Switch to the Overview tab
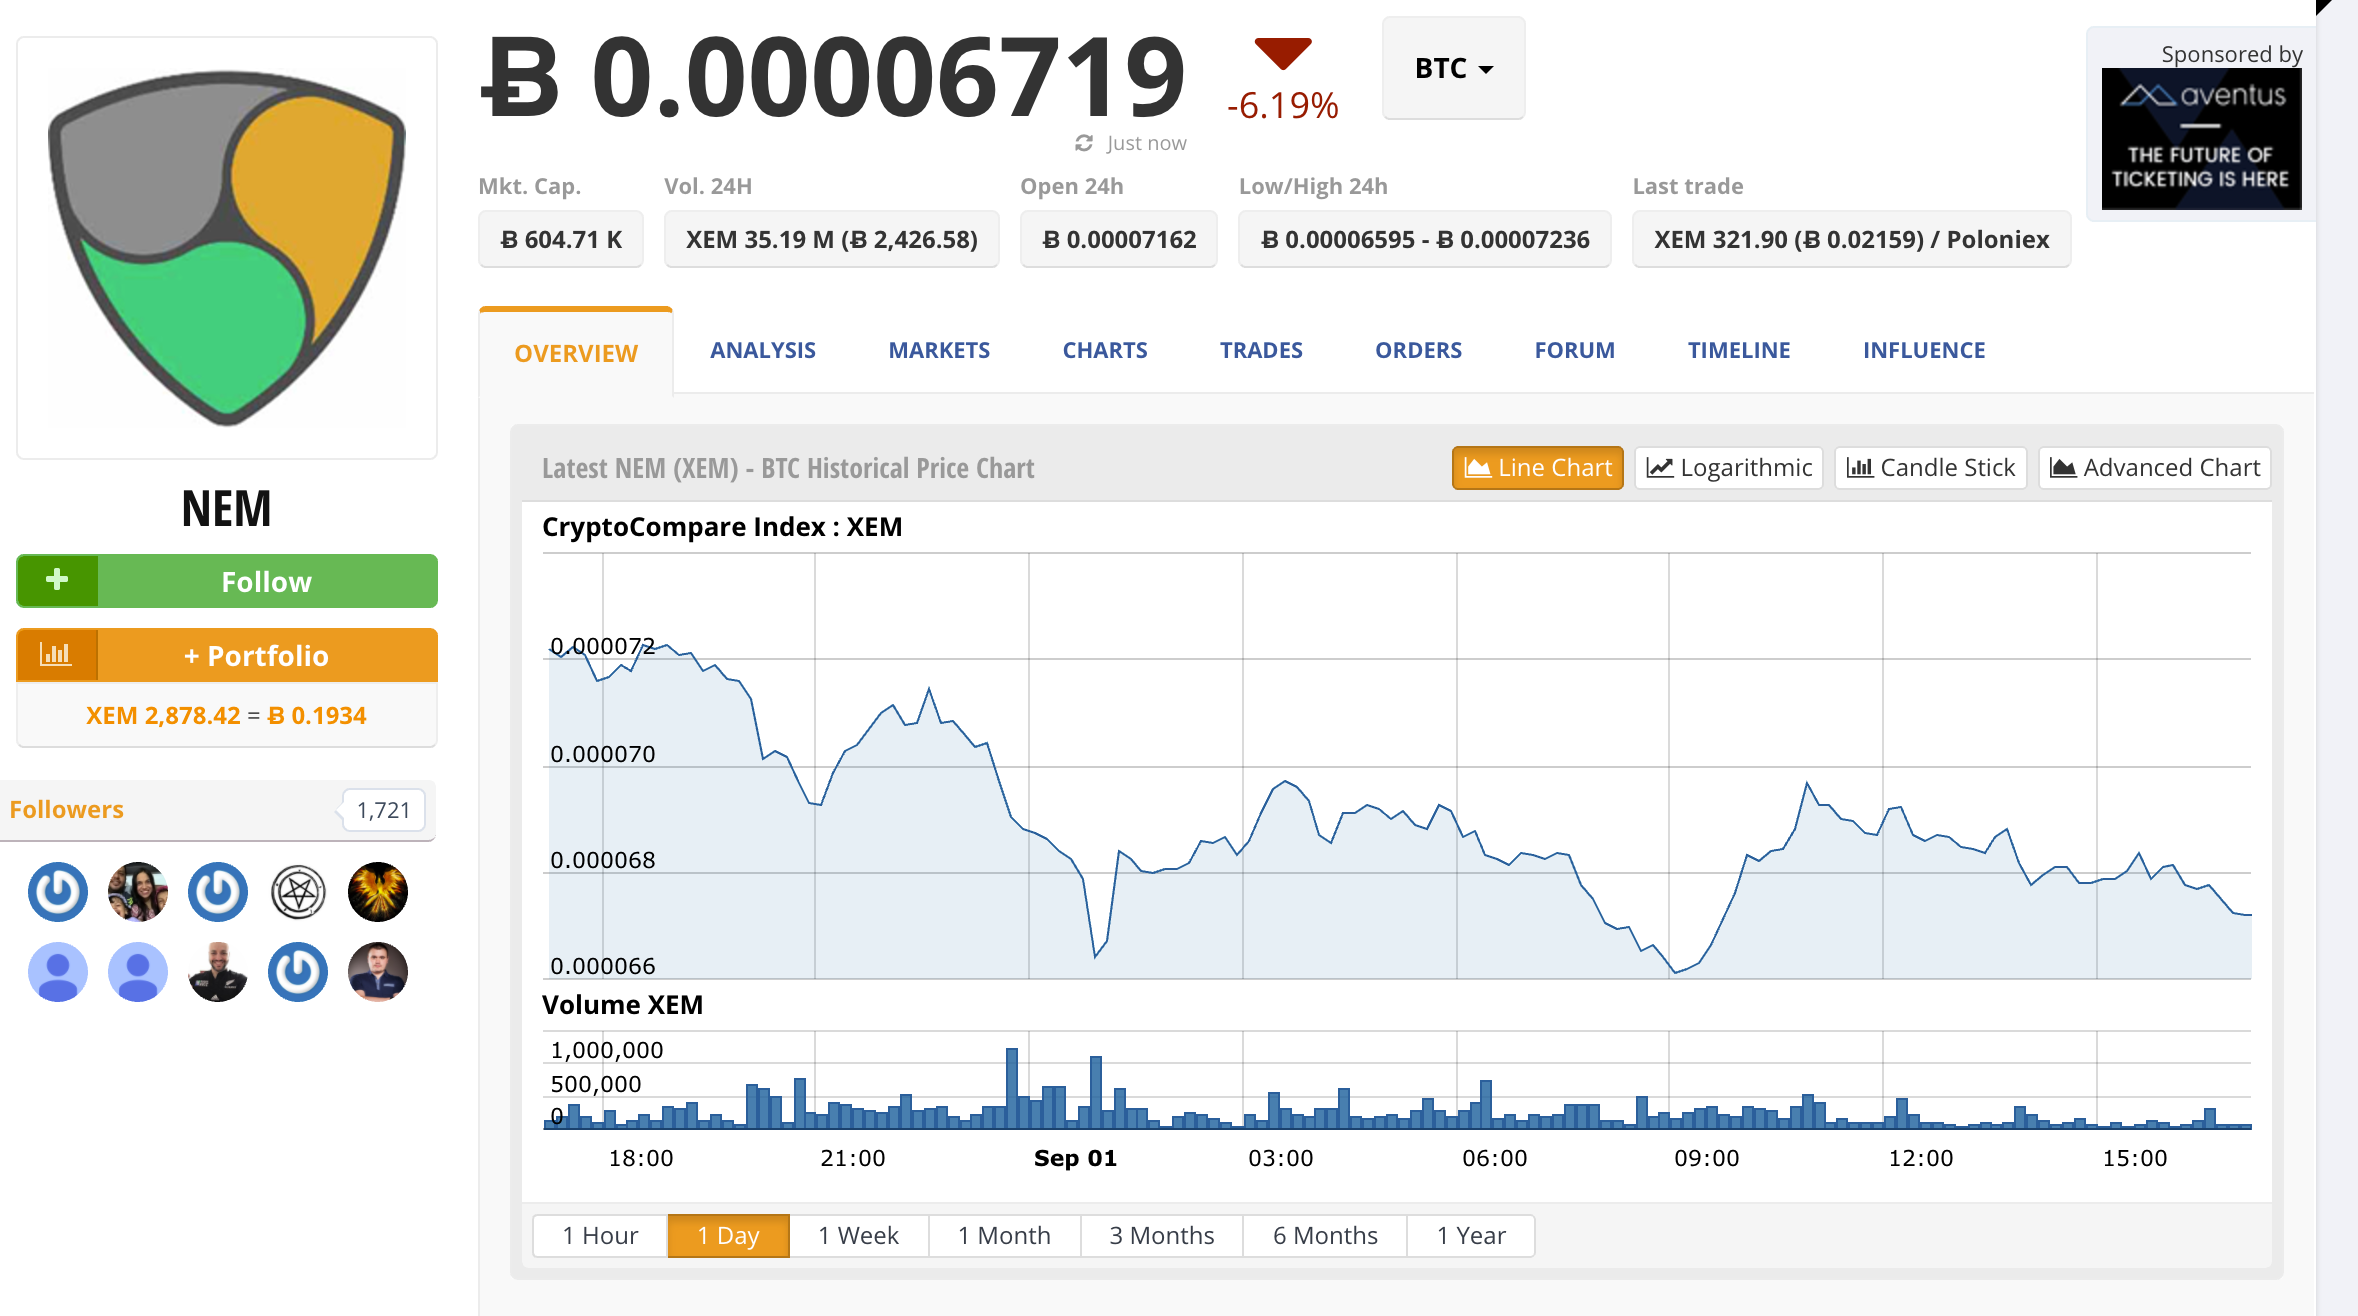Viewport: 2358px width, 1316px height. [576, 353]
